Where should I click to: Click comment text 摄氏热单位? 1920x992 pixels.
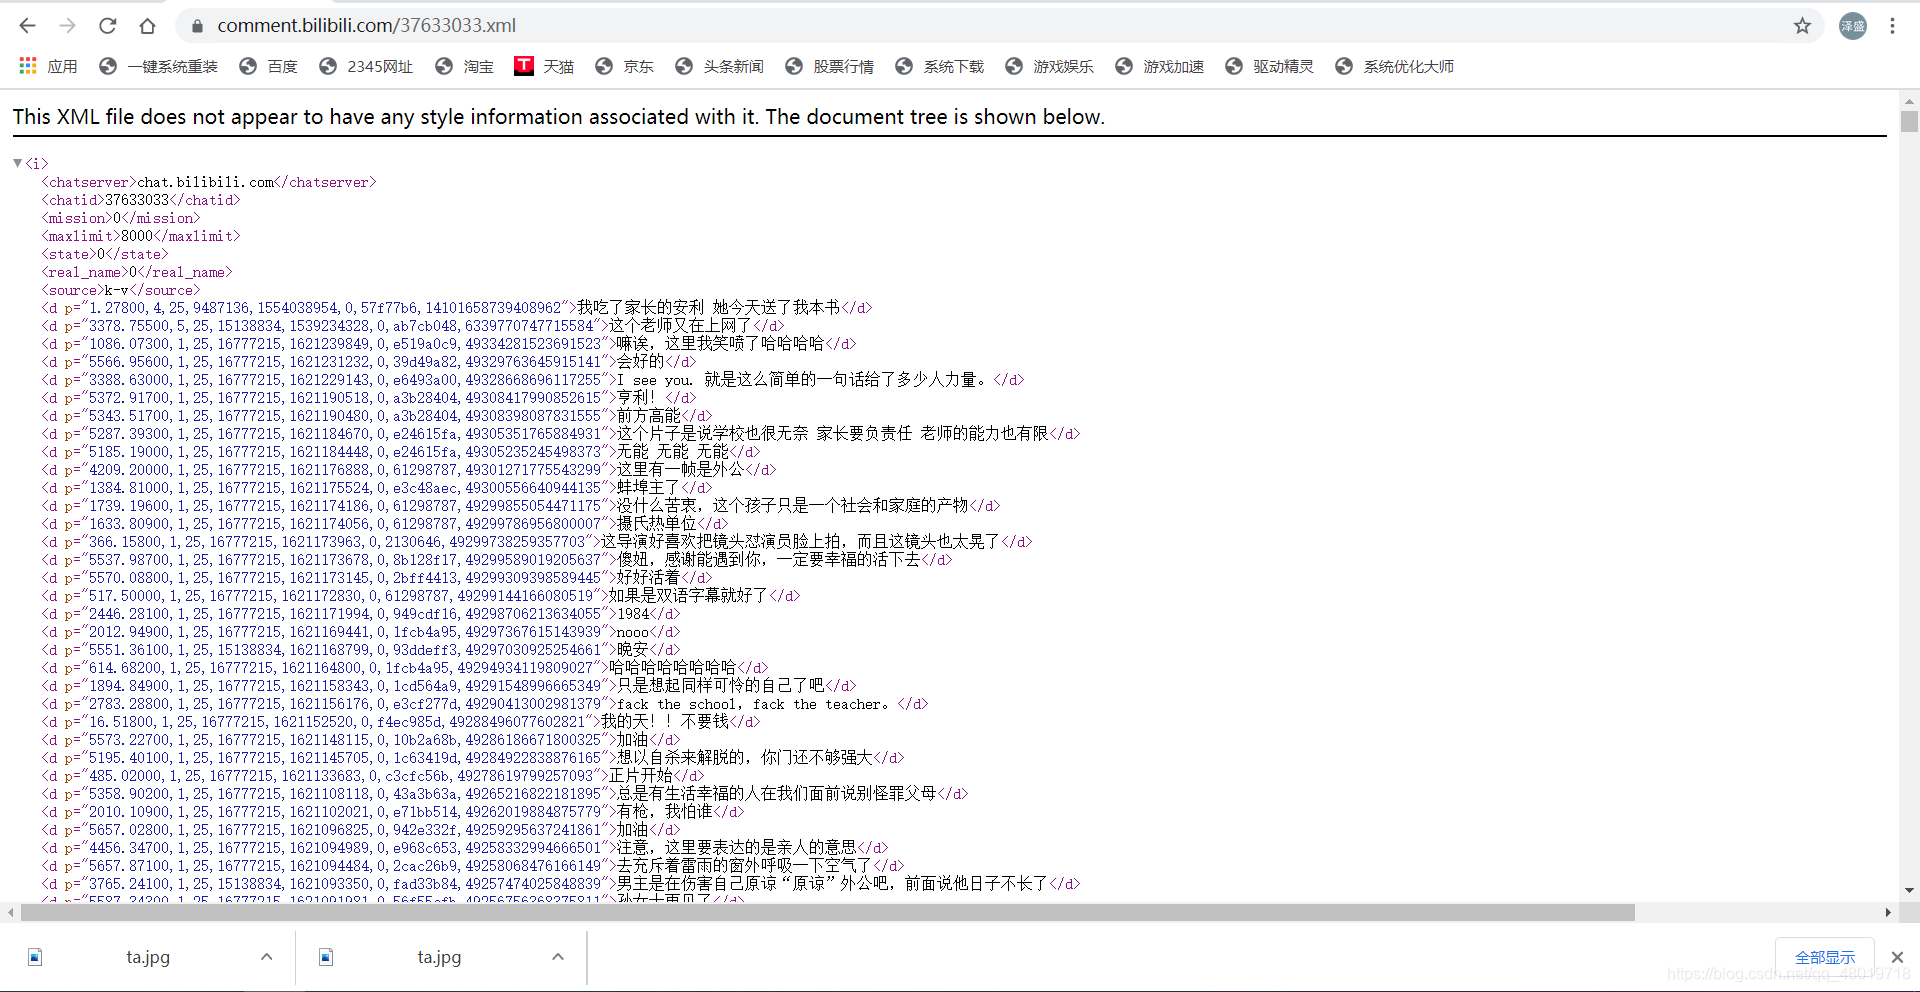(x=656, y=524)
